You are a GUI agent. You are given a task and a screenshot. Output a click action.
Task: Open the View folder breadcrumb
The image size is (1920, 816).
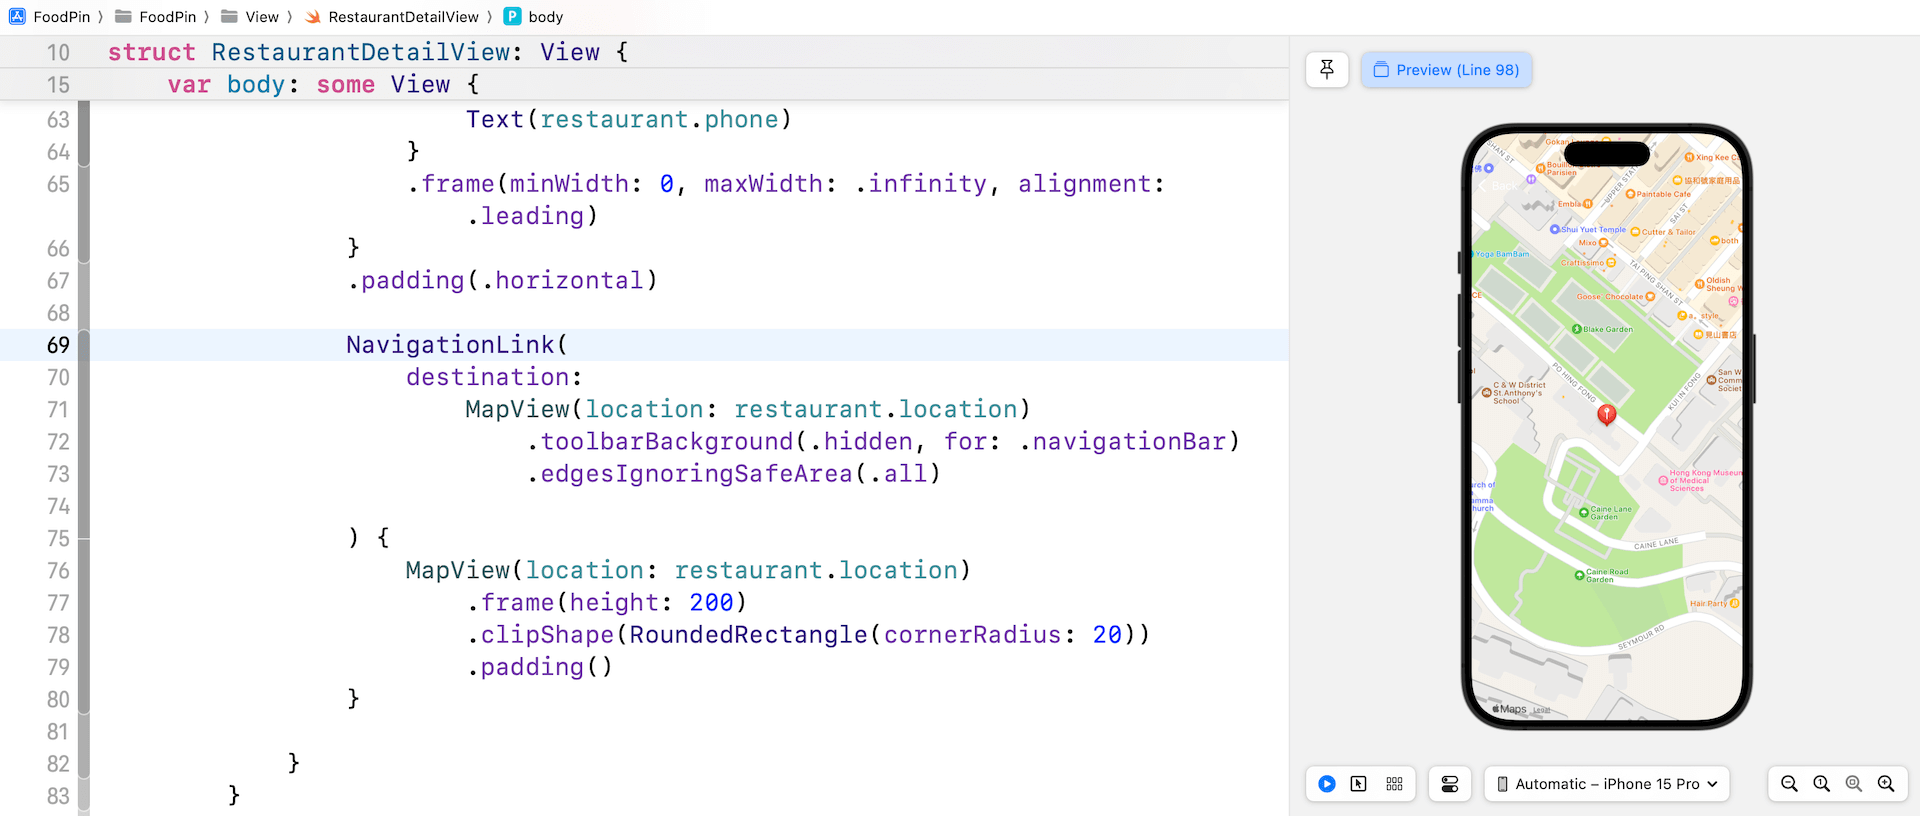point(261,17)
